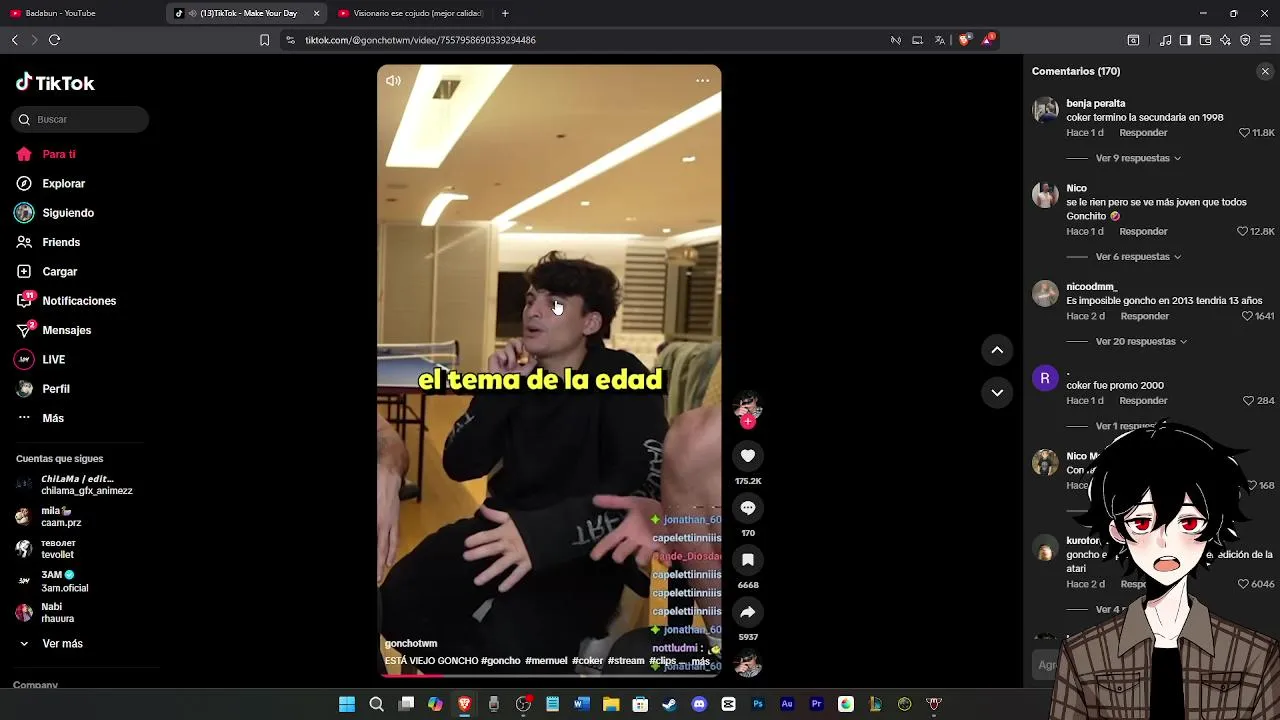Close the TikTok browser tab
Viewport: 1280px width, 720px height.
coord(317,13)
